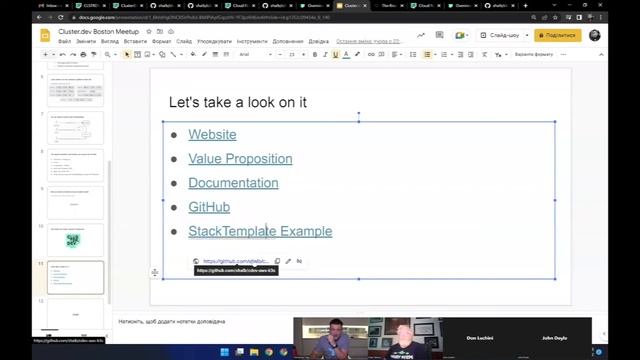This screenshot has width=640, height=360.
Task: Click the border dash icon
Action: [226, 54]
